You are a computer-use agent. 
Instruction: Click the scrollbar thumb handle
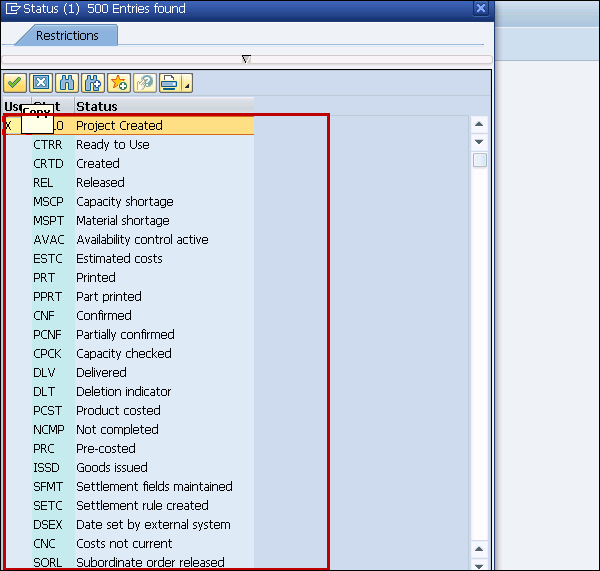point(480,160)
